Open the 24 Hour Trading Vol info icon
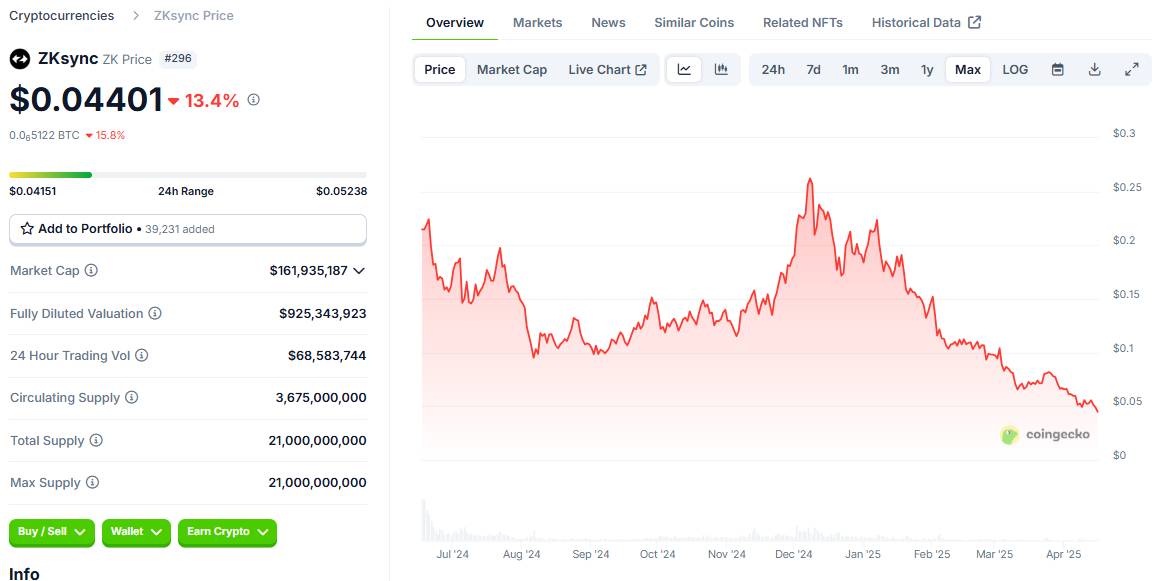This screenshot has width=1155, height=581. [141, 355]
